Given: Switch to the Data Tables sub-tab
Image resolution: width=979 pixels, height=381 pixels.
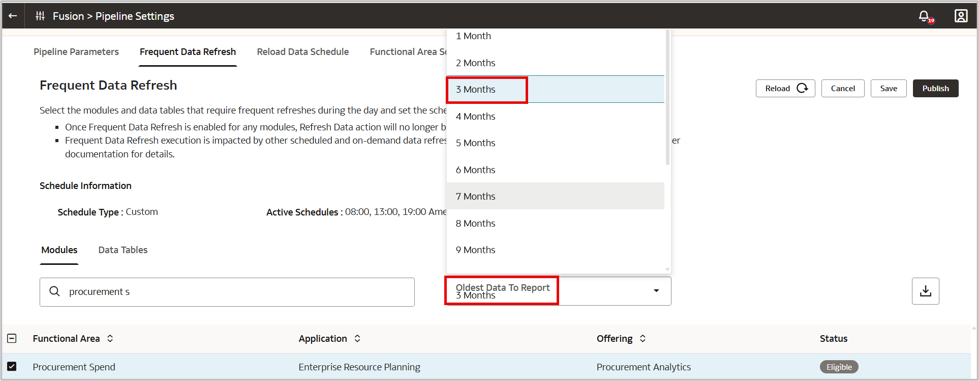Looking at the screenshot, I should tap(123, 250).
